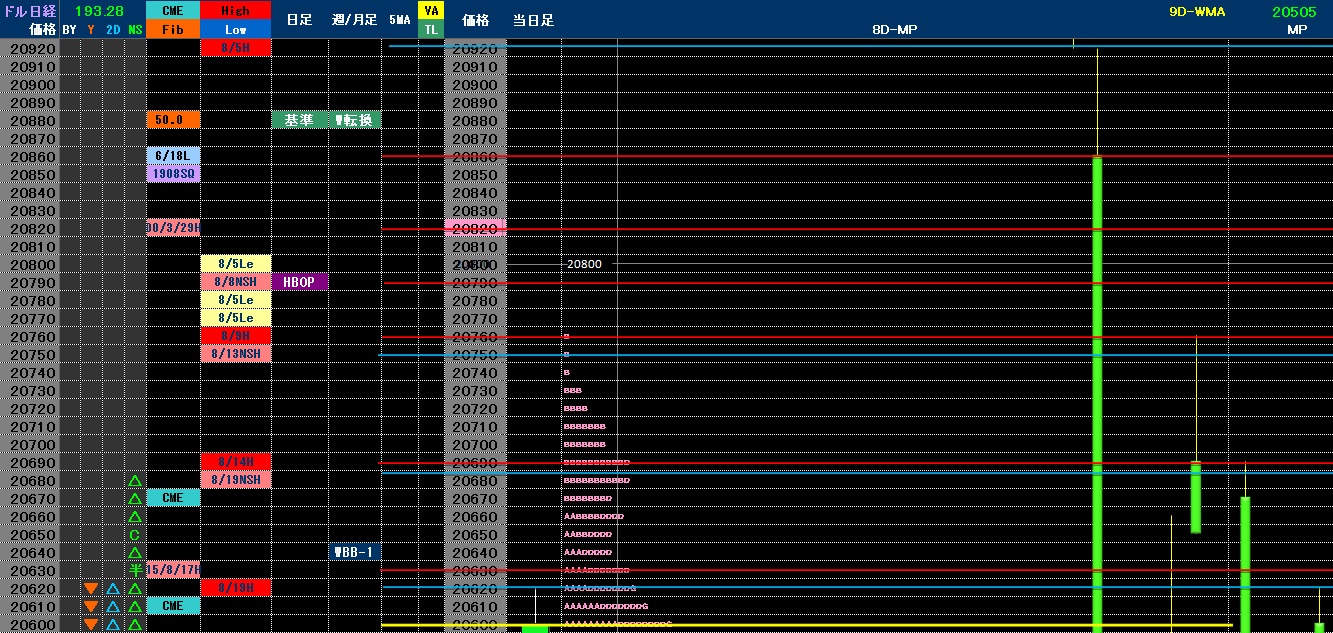Viewport: 1333px width, 633px height.
Task: Click the ドル日経 title label
Action: (28, 10)
